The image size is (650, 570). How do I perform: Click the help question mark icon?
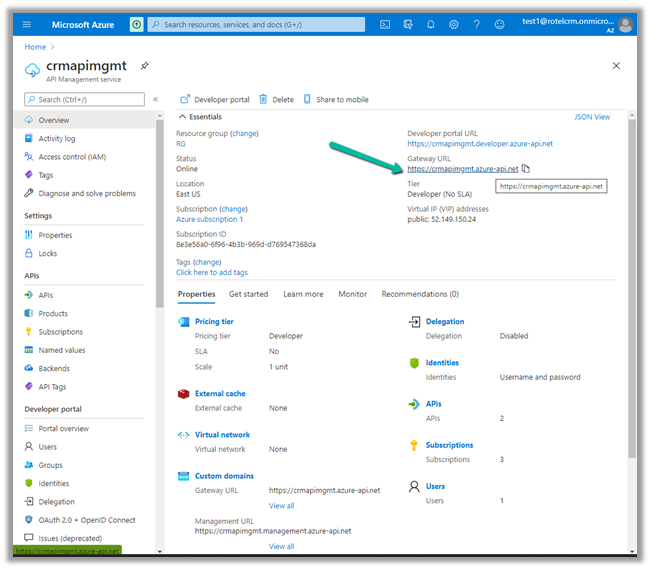(x=477, y=24)
